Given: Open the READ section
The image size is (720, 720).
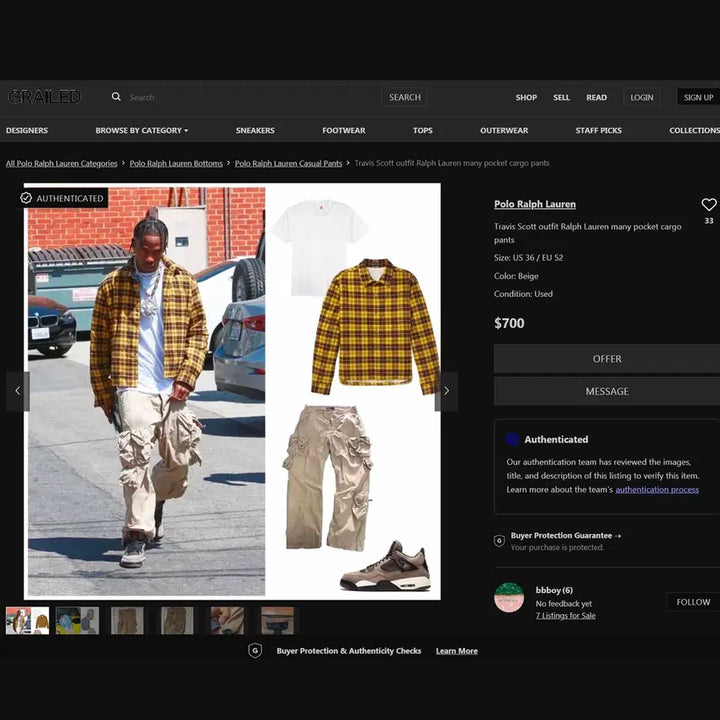Looking at the screenshot, I should (596, 97).
